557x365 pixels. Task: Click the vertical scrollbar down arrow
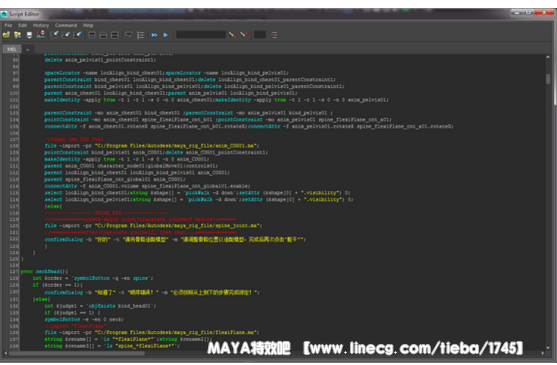(x=548, y=348)
